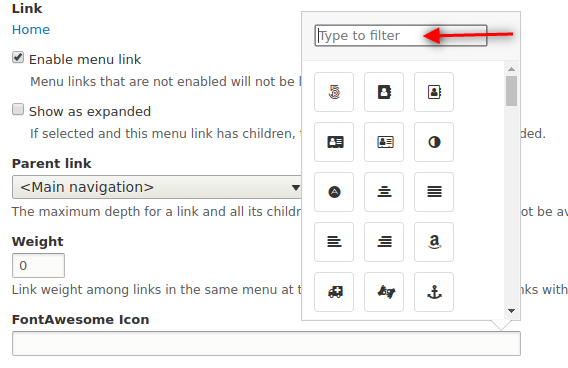
Task: Pick the align justify icon
Action: coord(434,192)
